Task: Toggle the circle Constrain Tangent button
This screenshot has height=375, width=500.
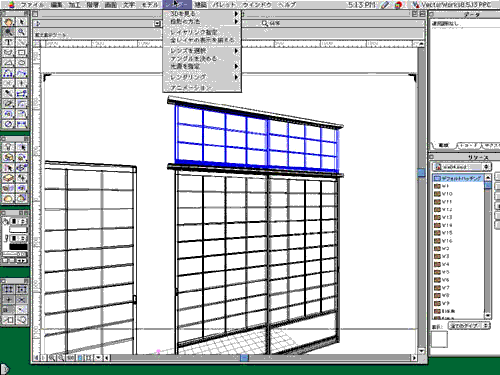Action: 21,320
